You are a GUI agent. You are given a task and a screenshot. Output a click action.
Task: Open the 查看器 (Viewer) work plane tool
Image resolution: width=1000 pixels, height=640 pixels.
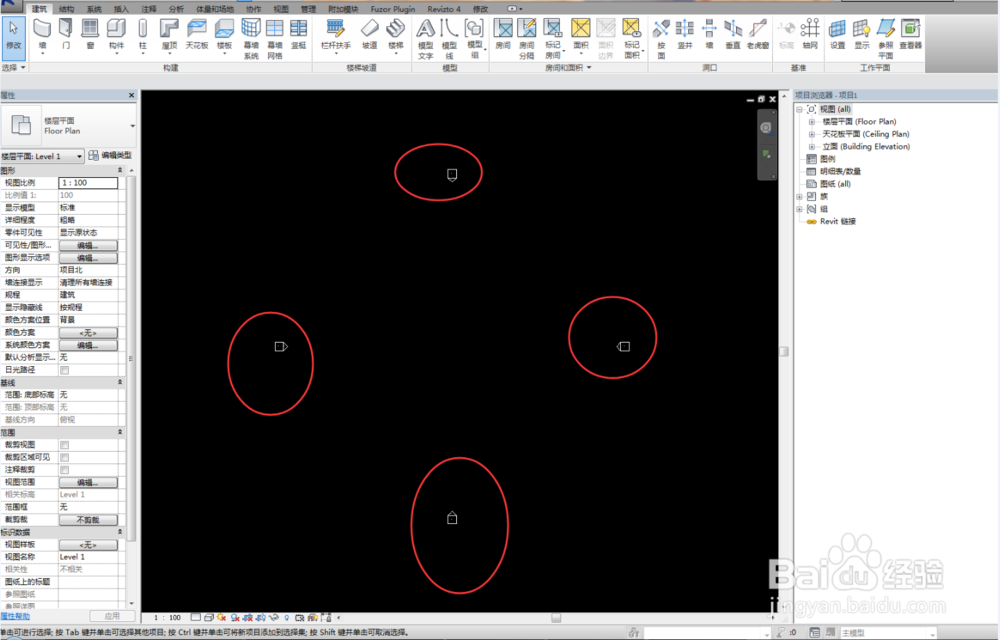(910, 34)
